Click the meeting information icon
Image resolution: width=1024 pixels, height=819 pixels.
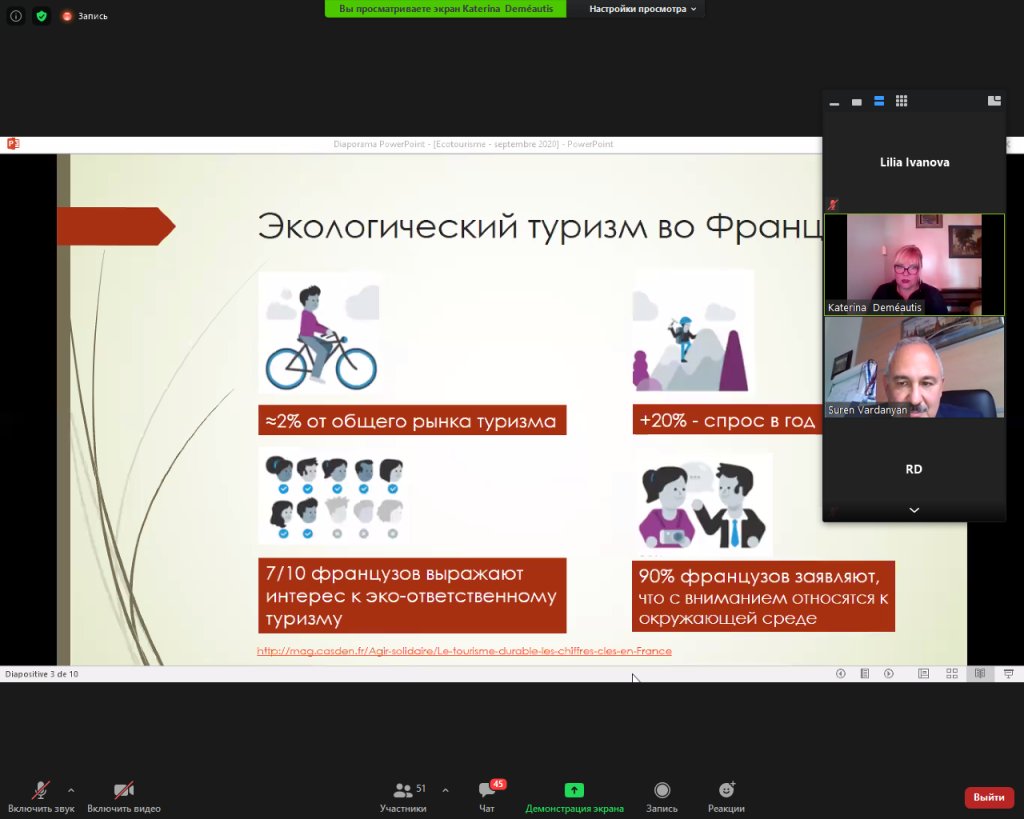click(16, 16)
